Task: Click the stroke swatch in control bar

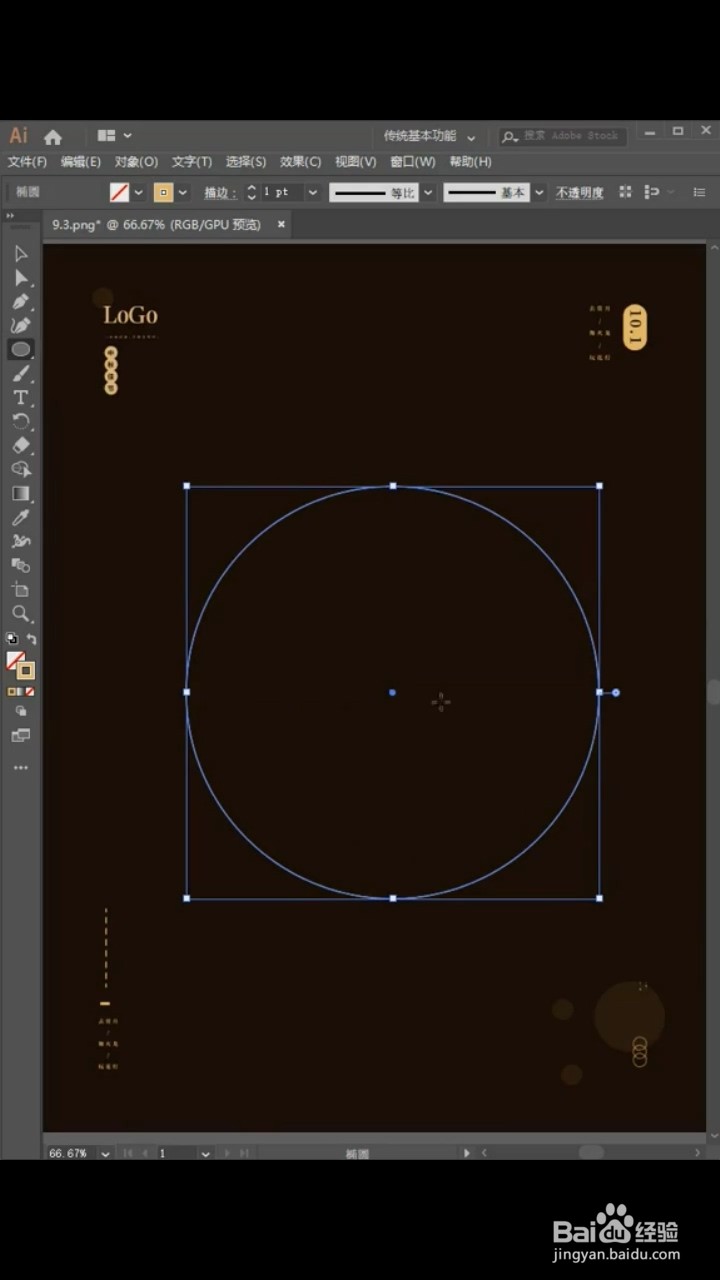Action: tap(164, 192)
